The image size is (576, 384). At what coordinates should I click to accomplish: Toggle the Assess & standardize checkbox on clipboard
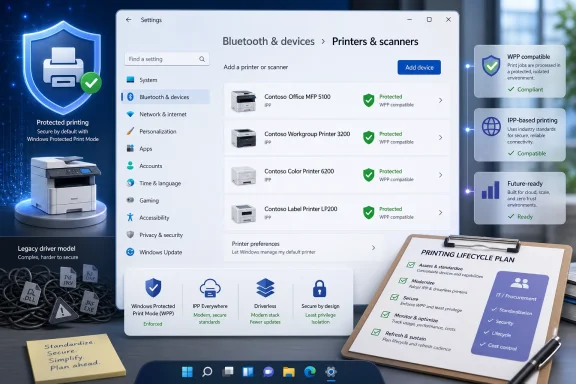click(x=411, y=265)
